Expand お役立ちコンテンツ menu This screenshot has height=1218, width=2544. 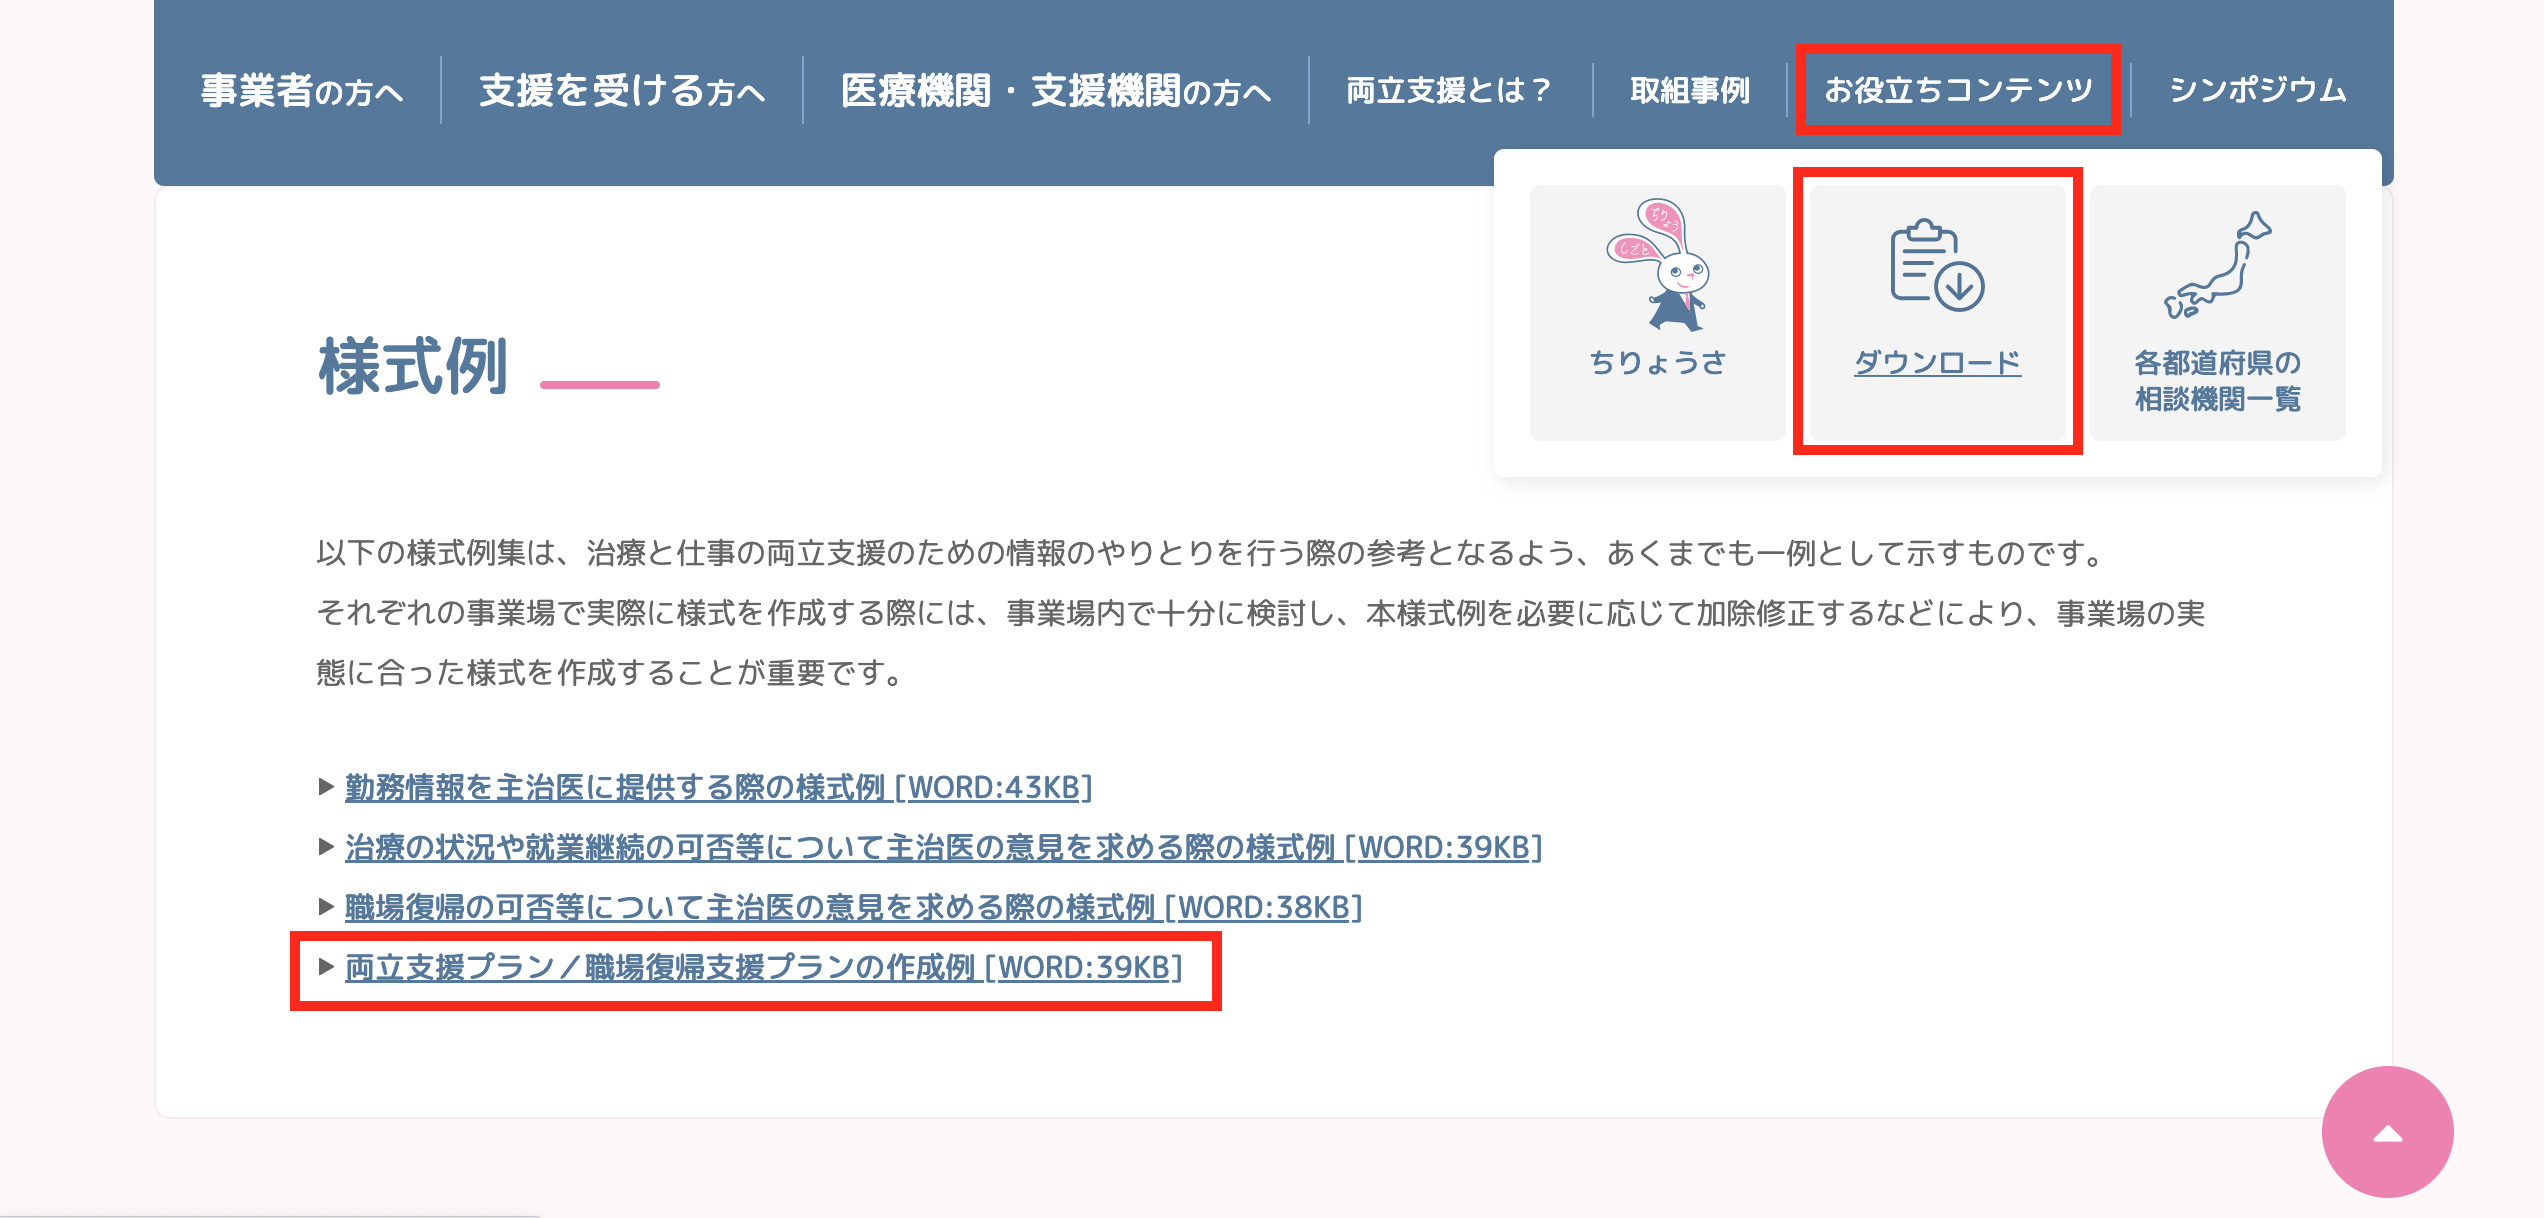pyautogui.click(x=1958, y=90)
